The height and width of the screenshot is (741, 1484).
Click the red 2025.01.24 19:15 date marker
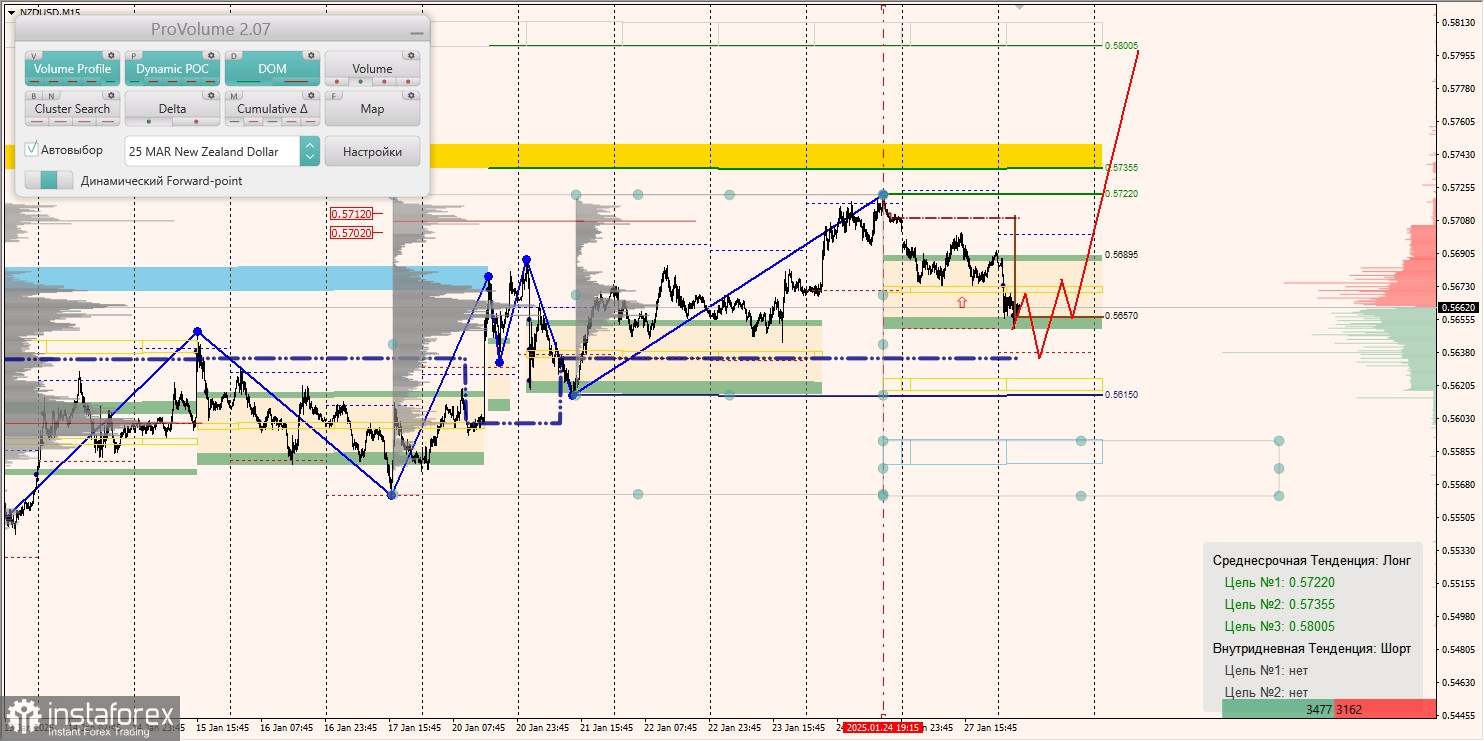coord(881,728)
